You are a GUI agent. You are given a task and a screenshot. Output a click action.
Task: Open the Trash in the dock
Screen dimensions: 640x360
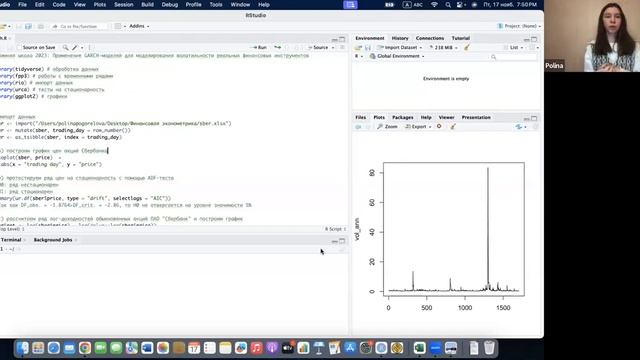[x=489, y=348]
